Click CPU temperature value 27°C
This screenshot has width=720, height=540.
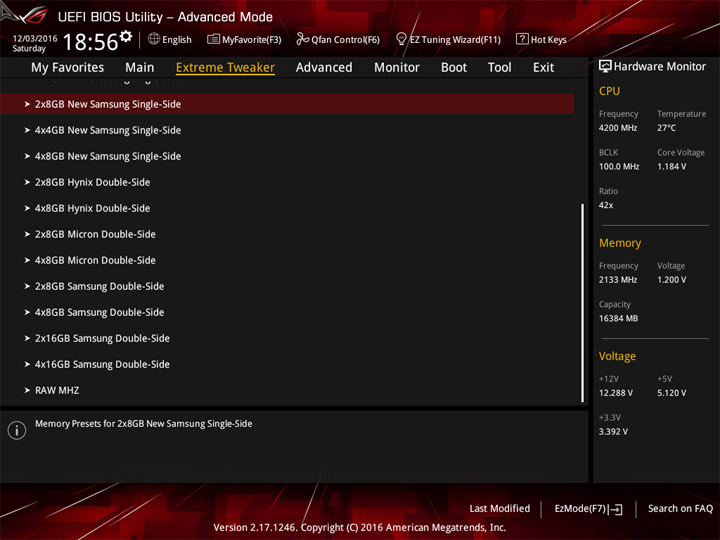666,128
